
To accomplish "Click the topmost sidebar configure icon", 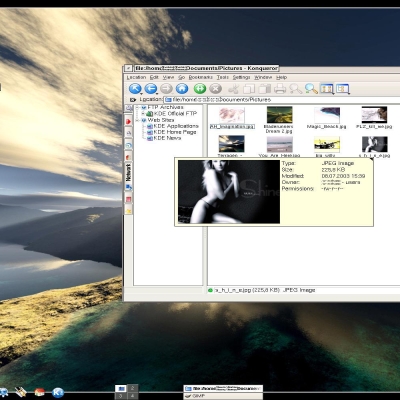I will (128, 108).
